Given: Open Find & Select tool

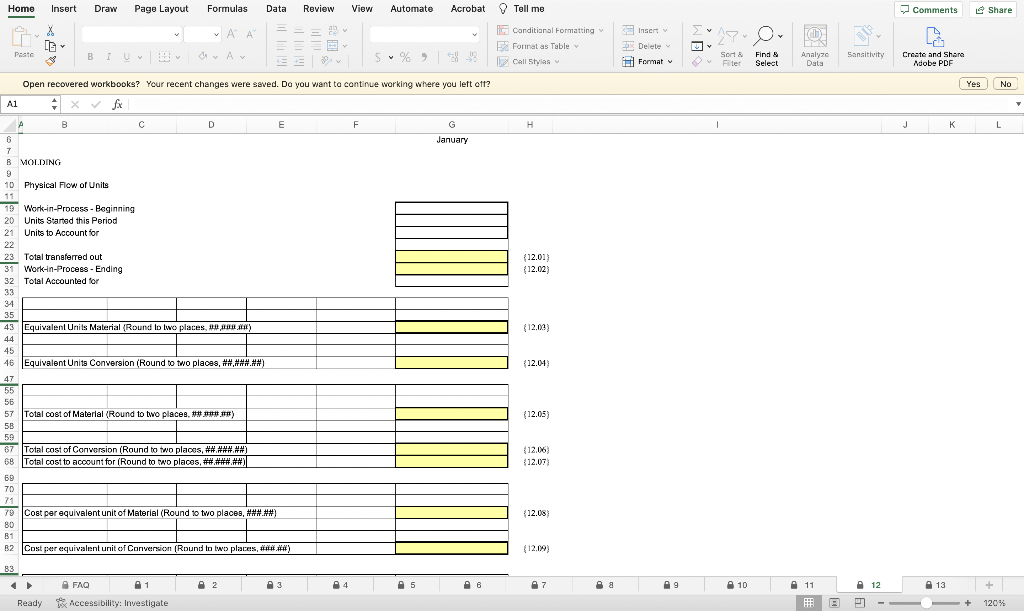Looking at the screenshot, I should tap(767, 46).
